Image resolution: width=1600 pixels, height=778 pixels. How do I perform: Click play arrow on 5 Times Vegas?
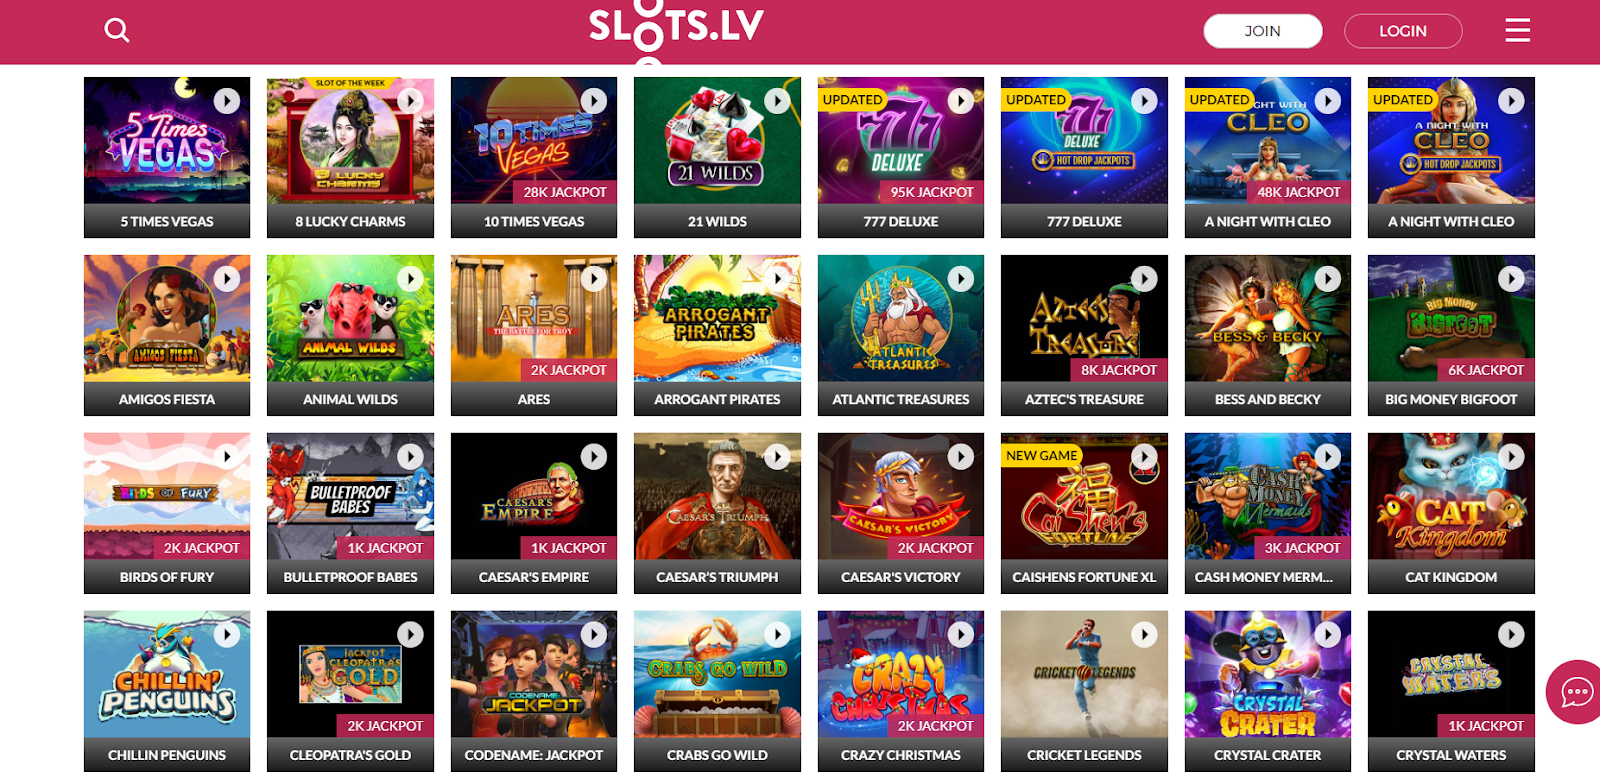coord(227,101)
